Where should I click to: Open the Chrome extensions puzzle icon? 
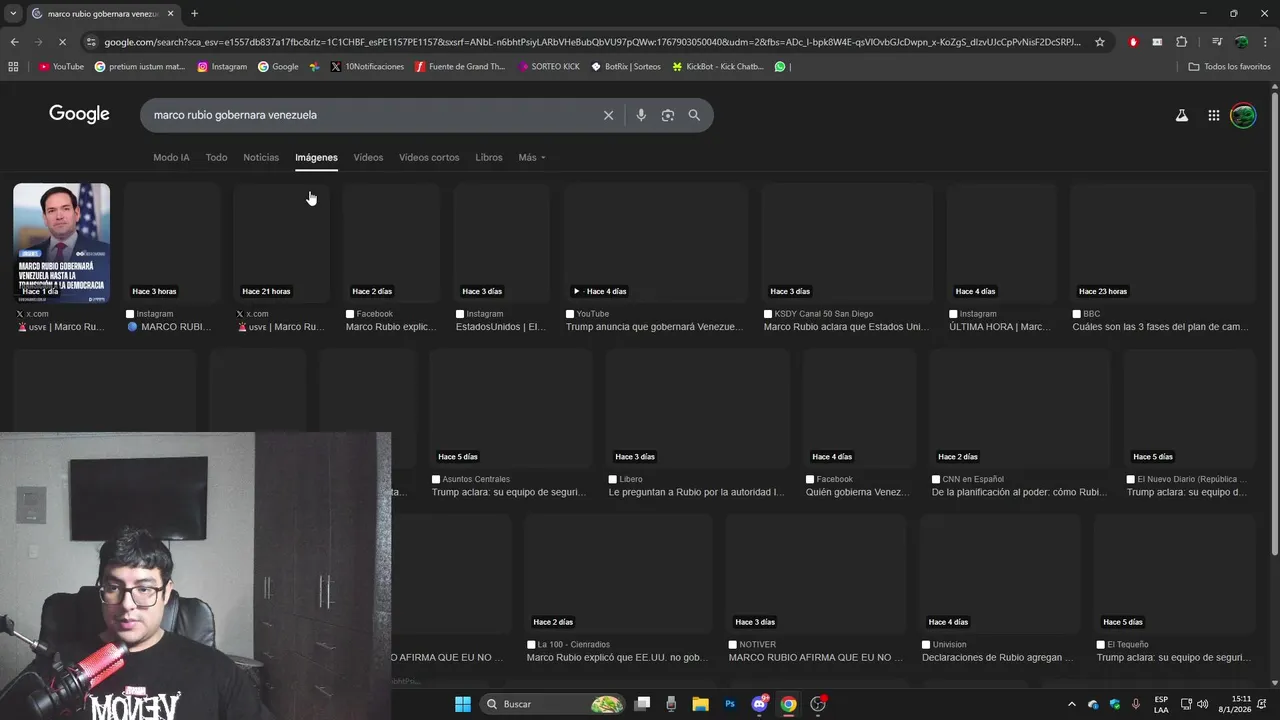point(1181,42)
